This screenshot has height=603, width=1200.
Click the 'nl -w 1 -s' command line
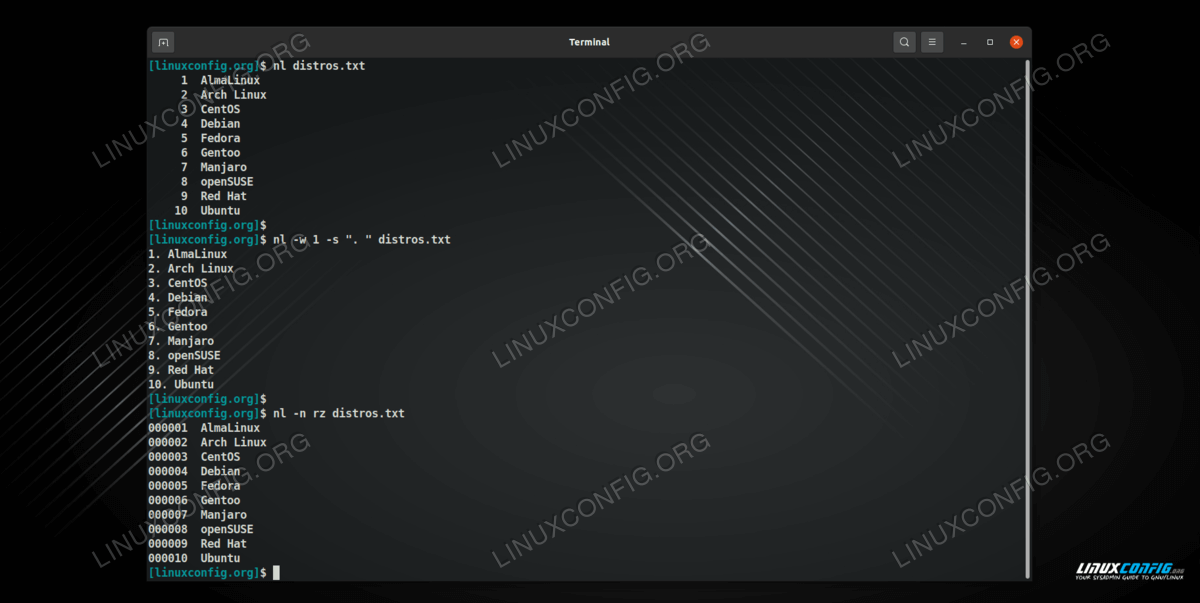pyautogui.click(x=355, y=240)
